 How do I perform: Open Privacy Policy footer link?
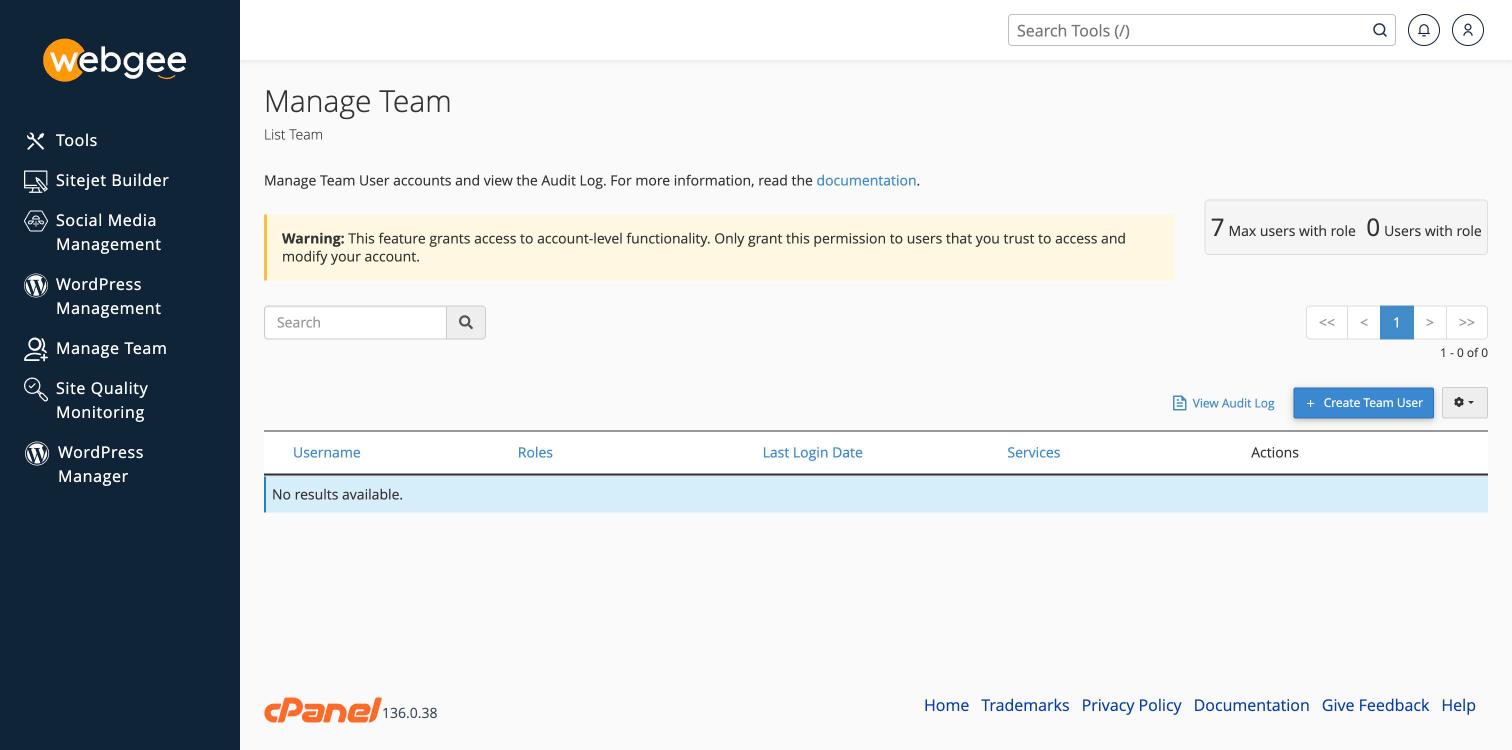(1131, 705)
